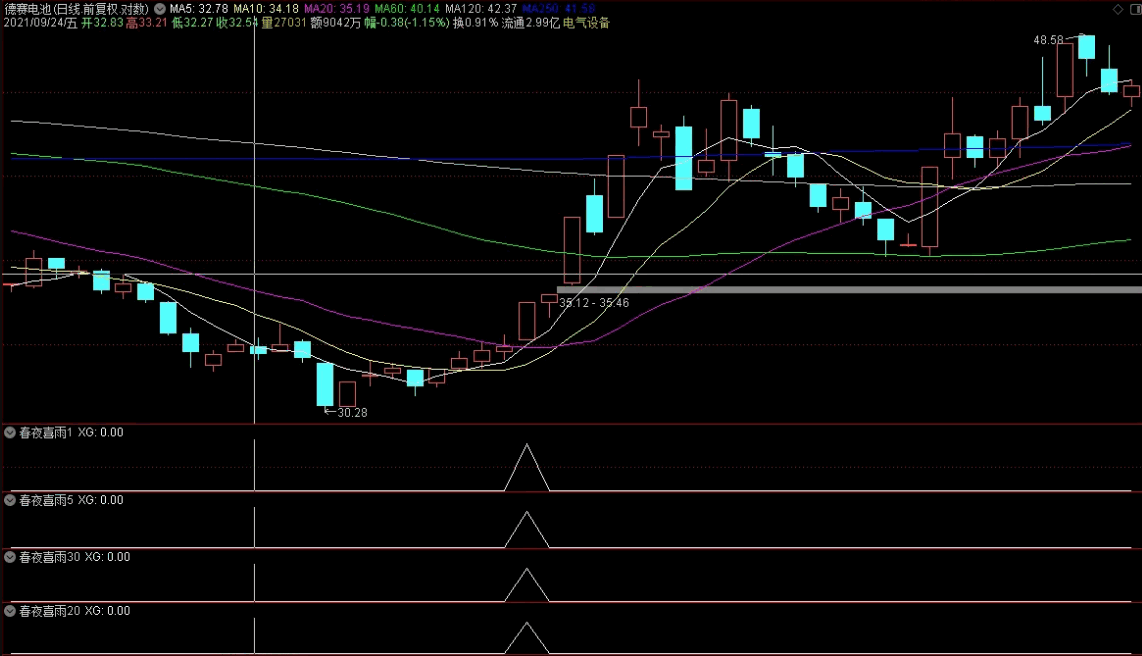The width and height of the screenshot is (1142, 656).
Task: Select the MA20: 35.19 label
Action: (336, 9)
